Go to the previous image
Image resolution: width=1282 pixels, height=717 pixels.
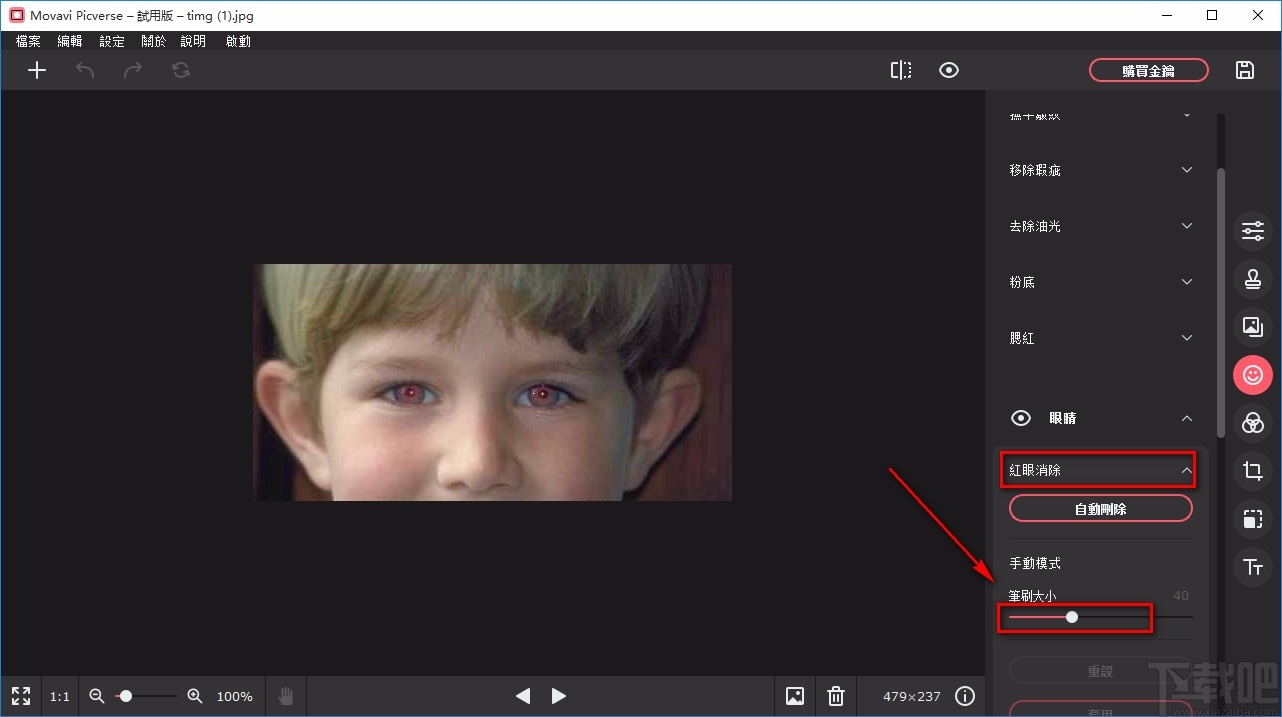click(523, 696)
